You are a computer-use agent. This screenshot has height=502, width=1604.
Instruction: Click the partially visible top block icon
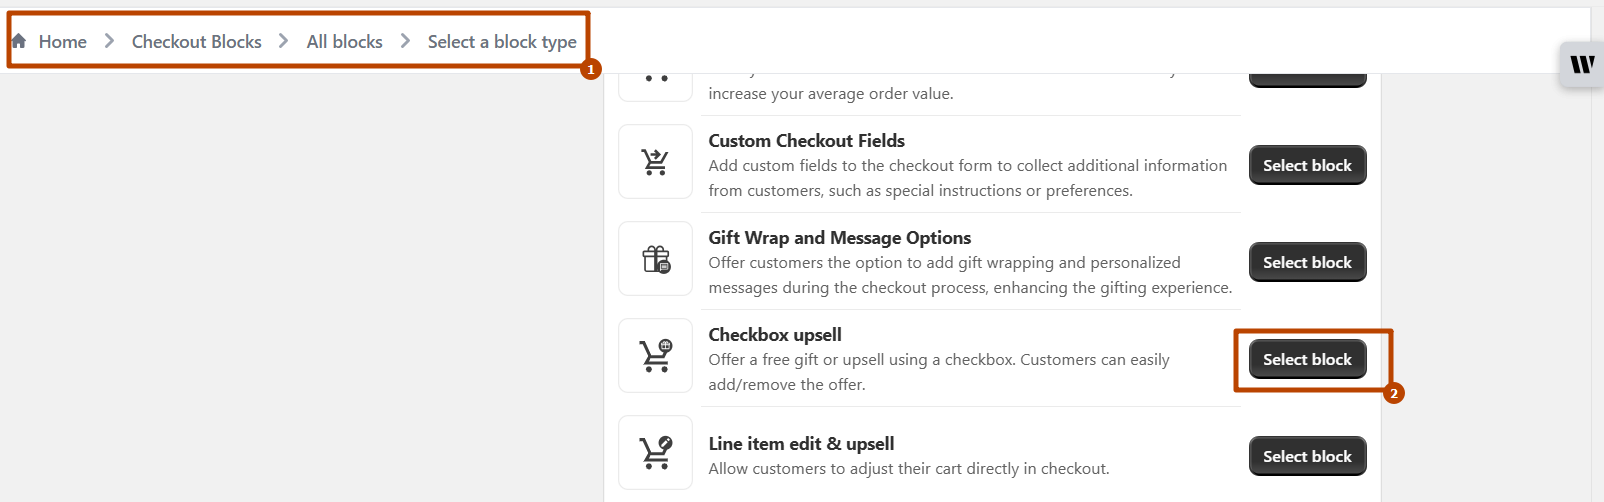(x=656, y=82)
